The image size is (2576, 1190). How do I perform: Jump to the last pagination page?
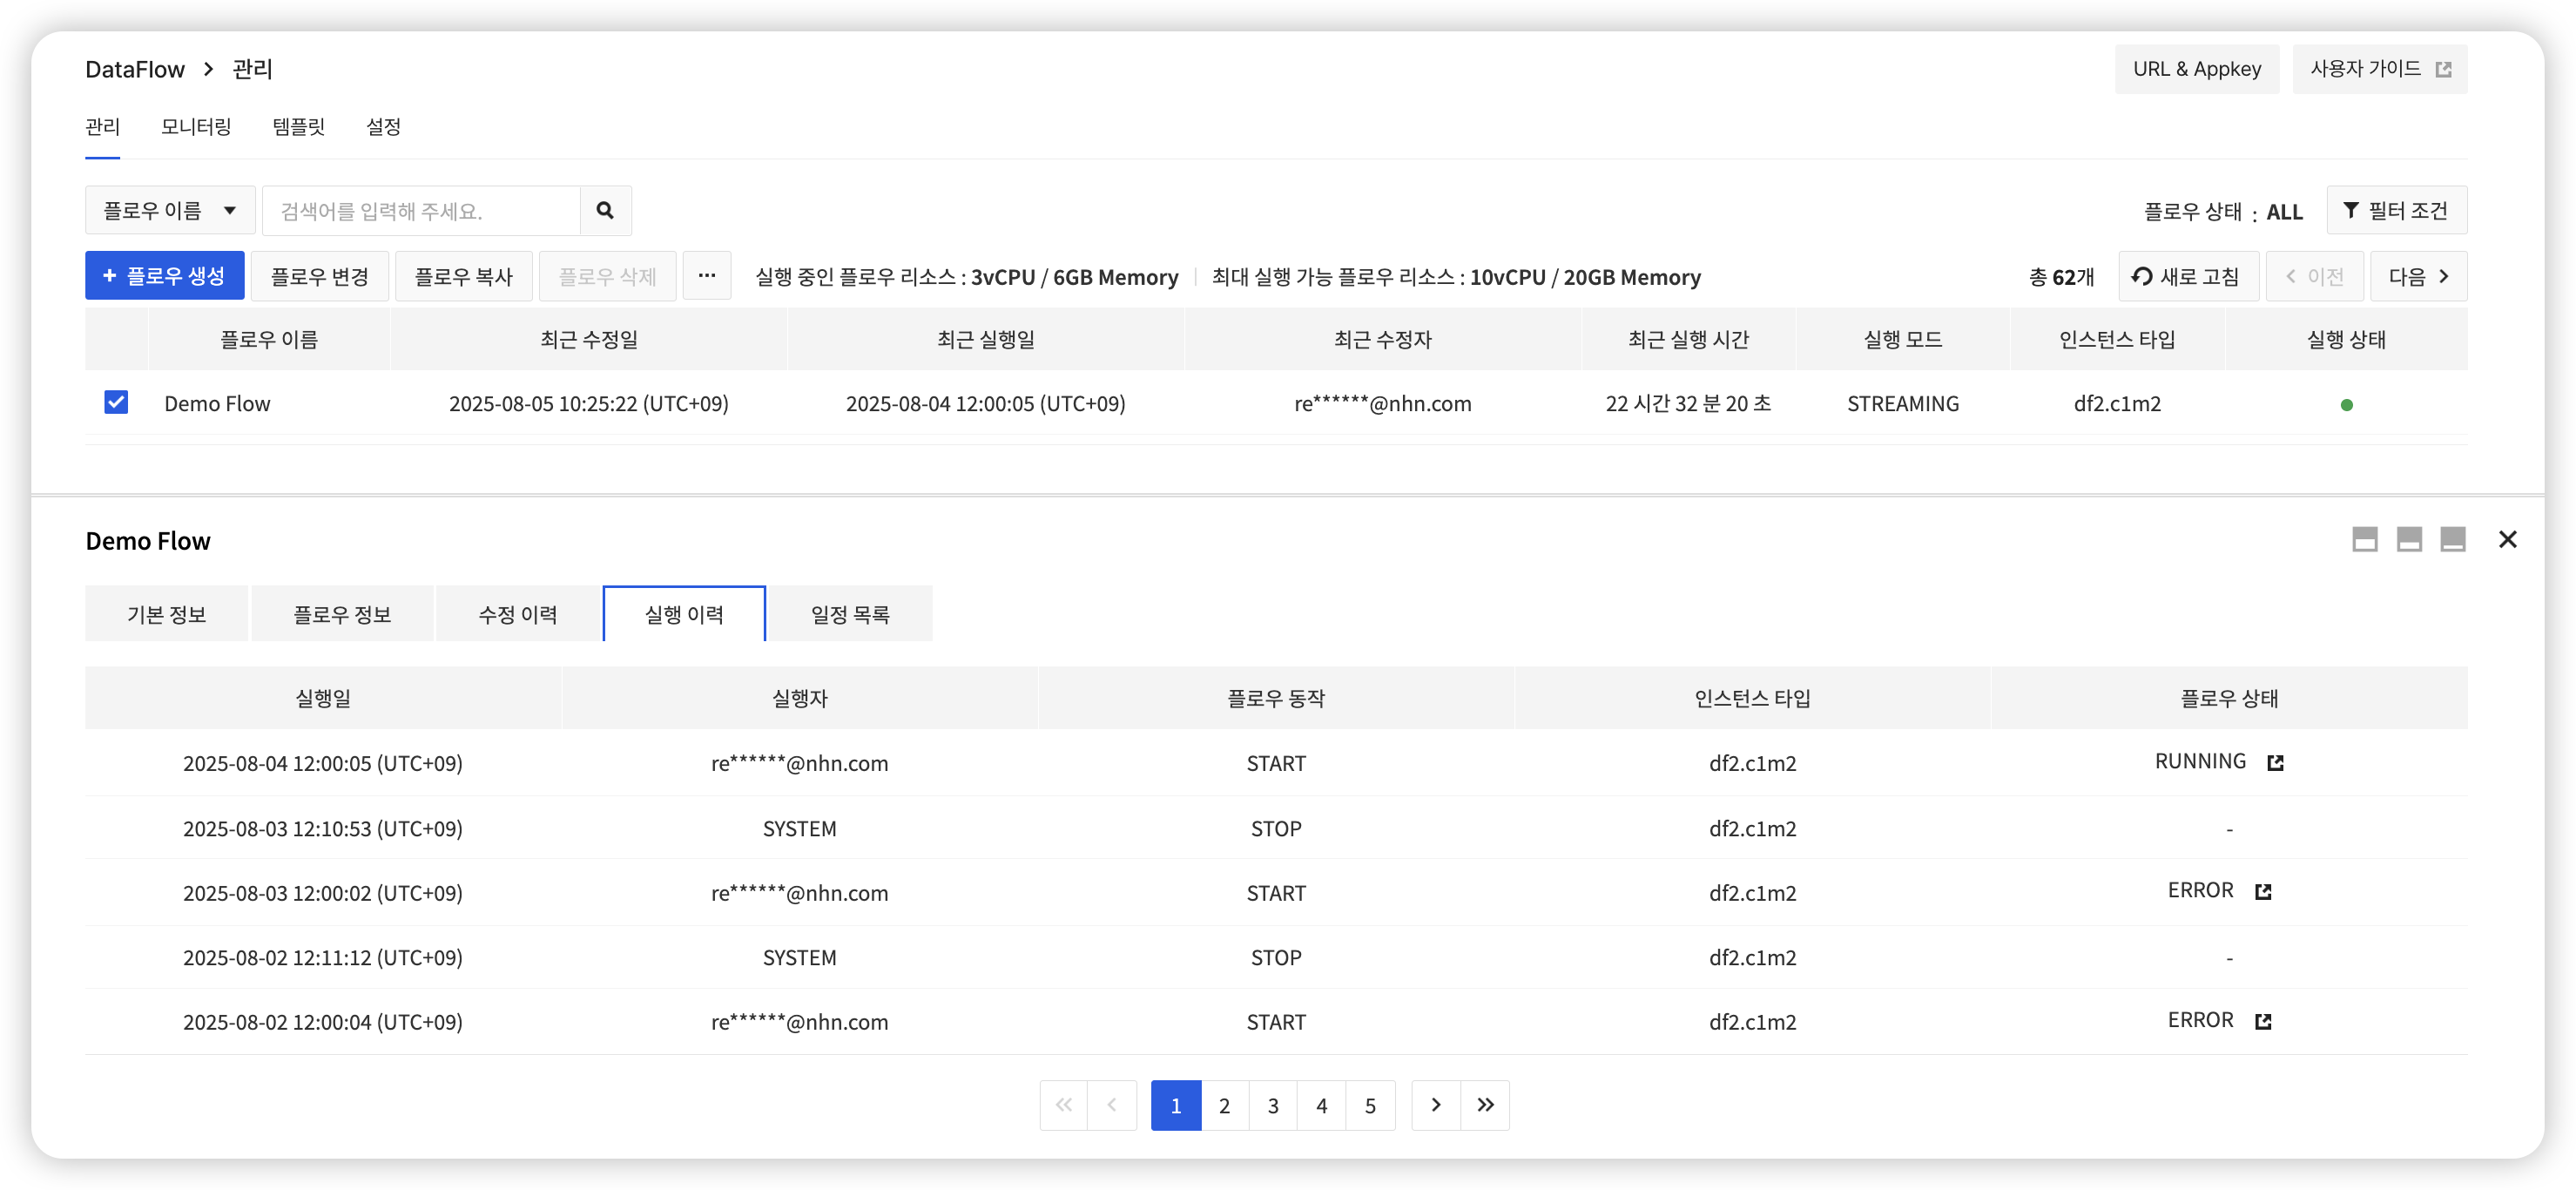point(1485,1105)
